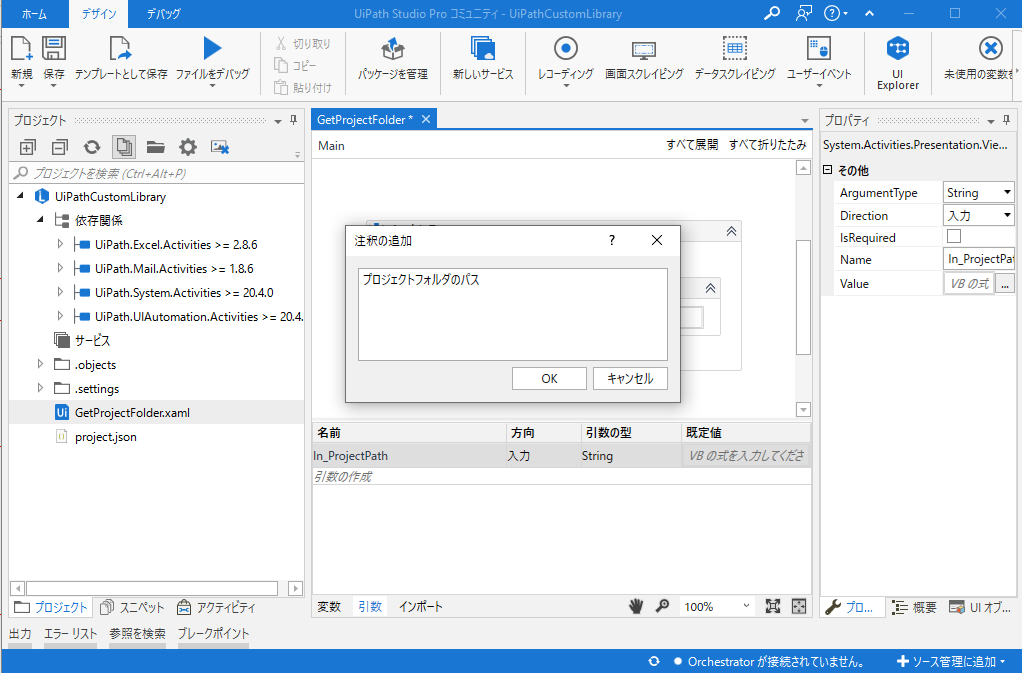This screenshot has height=673, width=1022.
Task: Click 引数の作成 create argument row
Action: coord(561,476)
